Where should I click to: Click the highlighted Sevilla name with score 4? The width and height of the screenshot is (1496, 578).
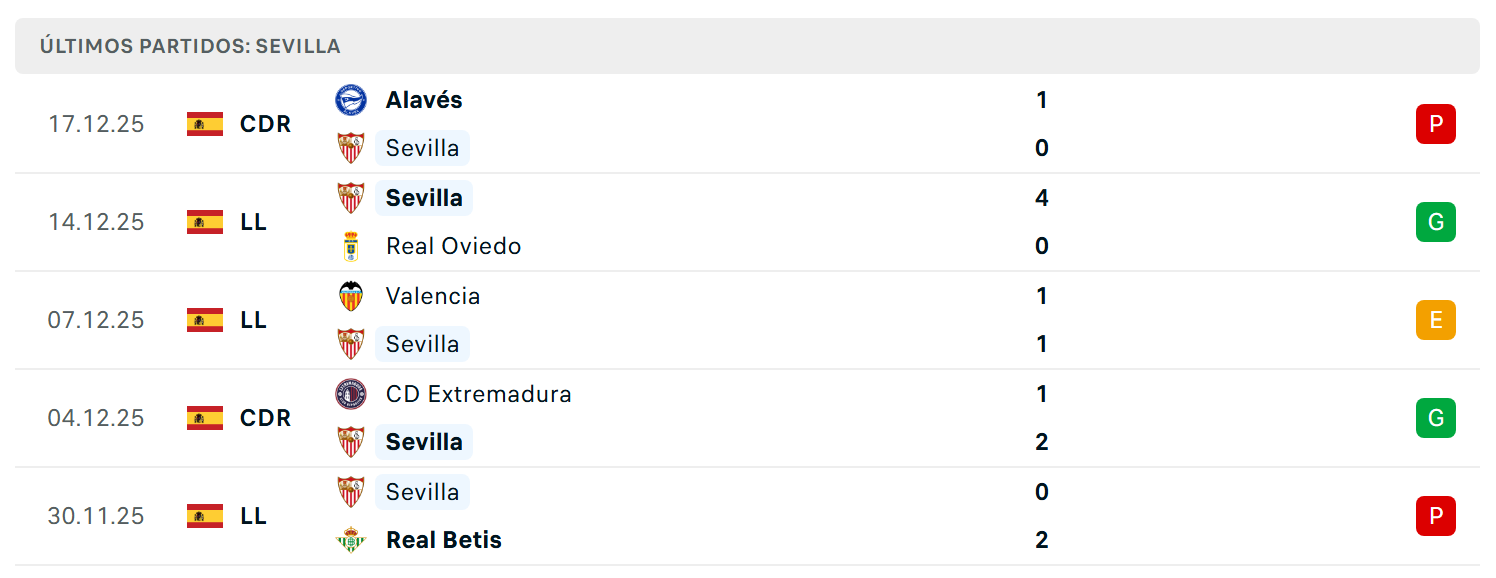(424, 198)
